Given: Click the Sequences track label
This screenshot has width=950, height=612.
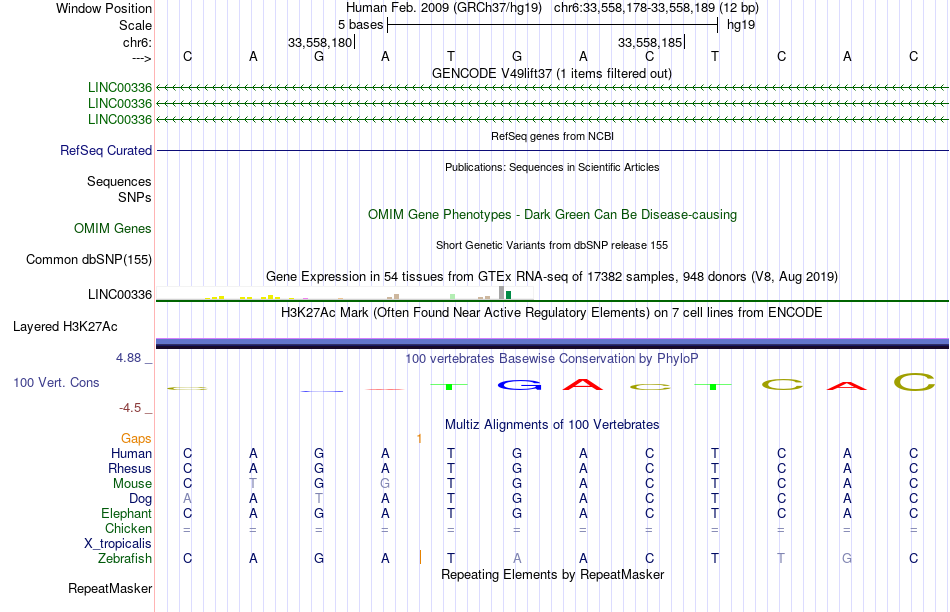Looking at the screenshot, I should [119, 181].
